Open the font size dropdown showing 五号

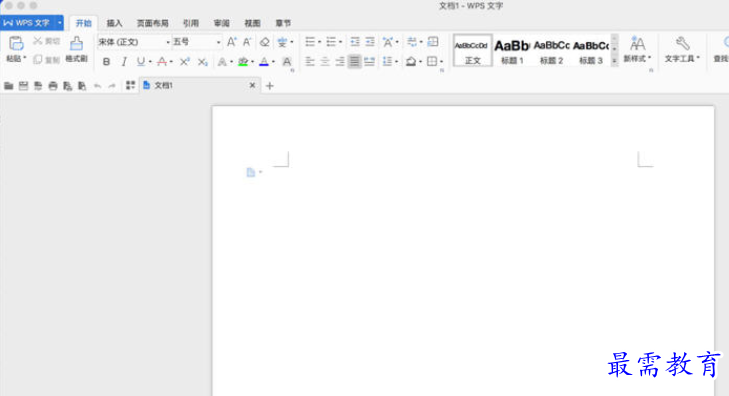(x=197, y=42)
